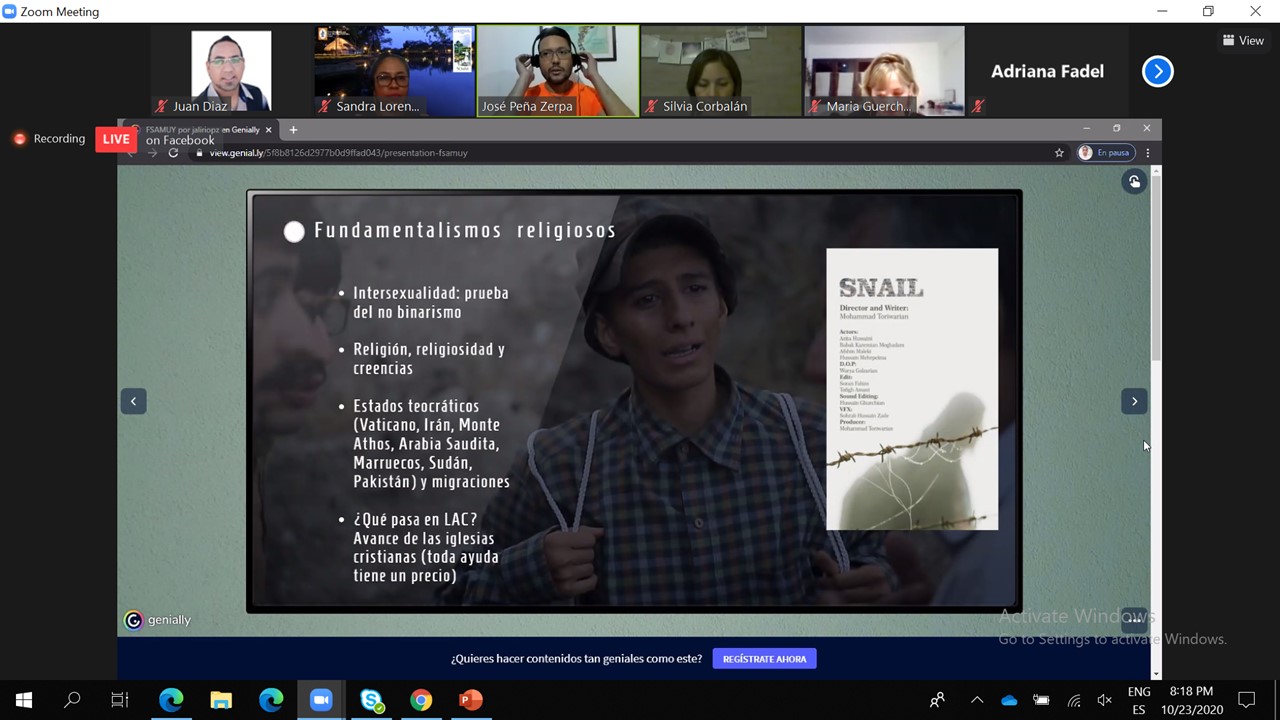Select the FSAMUY Genially browser tab
Image resolution: width=1280 pixels, height=720 pixels.
[200, 130]
